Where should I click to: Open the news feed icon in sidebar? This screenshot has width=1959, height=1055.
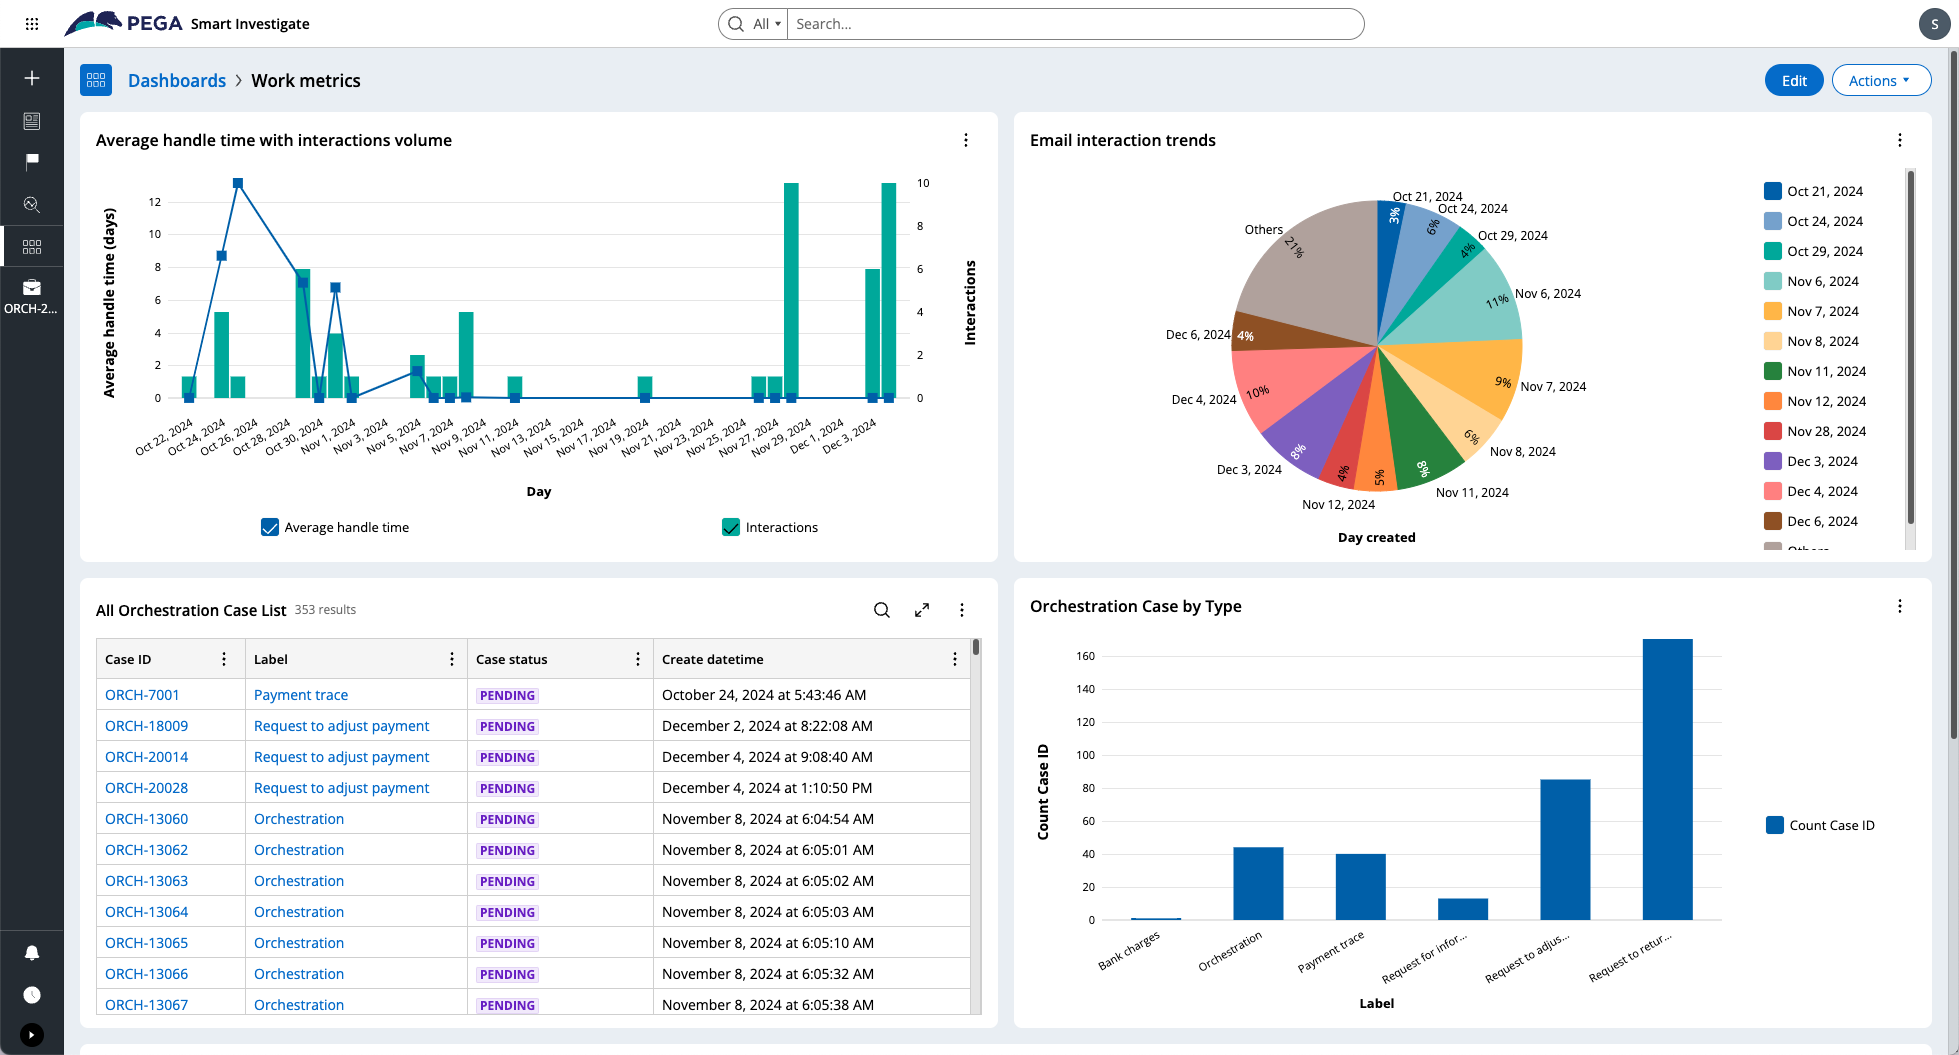[32, 121]
